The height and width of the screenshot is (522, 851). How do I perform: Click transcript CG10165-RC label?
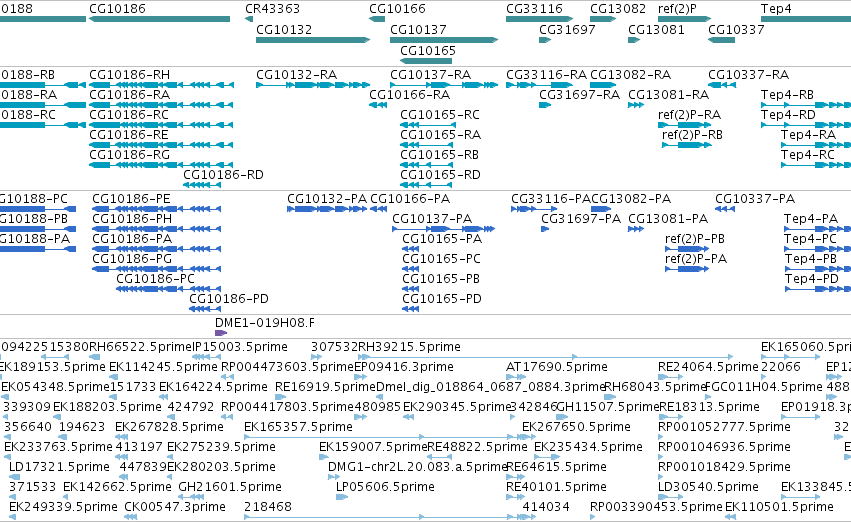[440, 114]
